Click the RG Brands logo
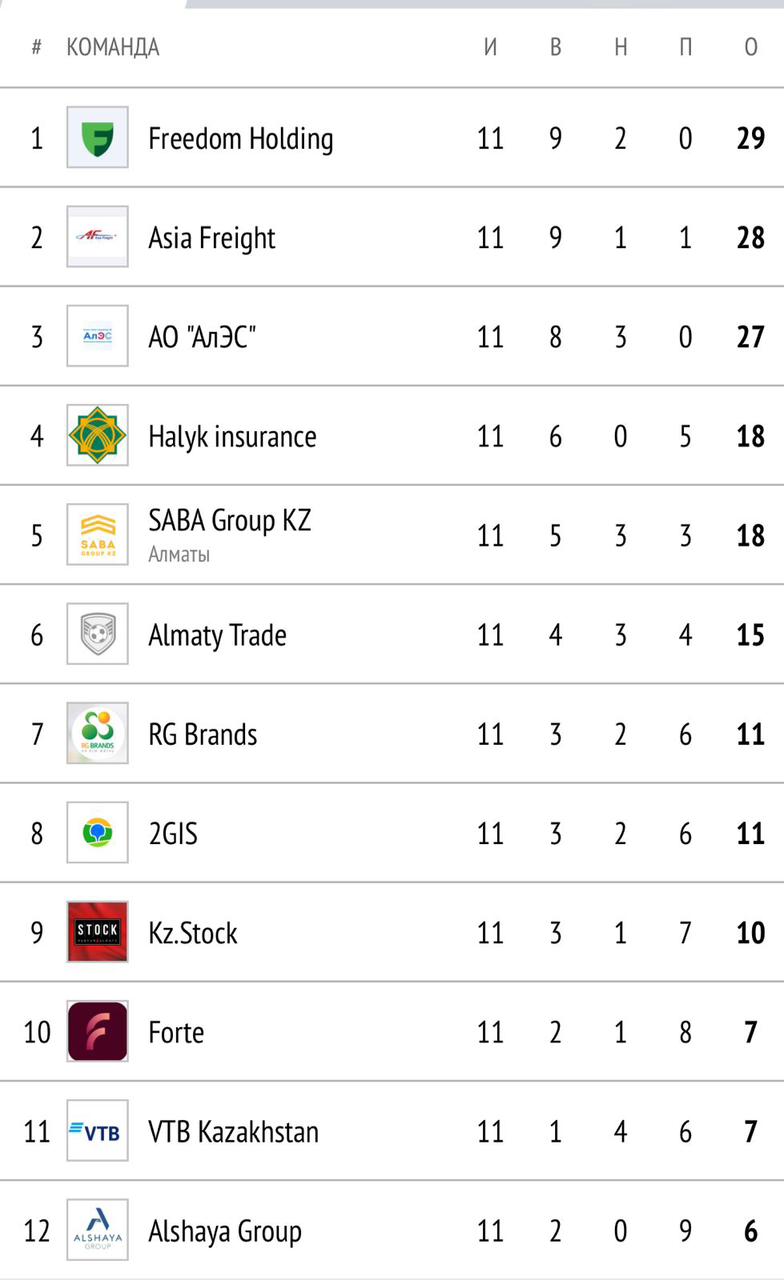 tap(97, 734)
